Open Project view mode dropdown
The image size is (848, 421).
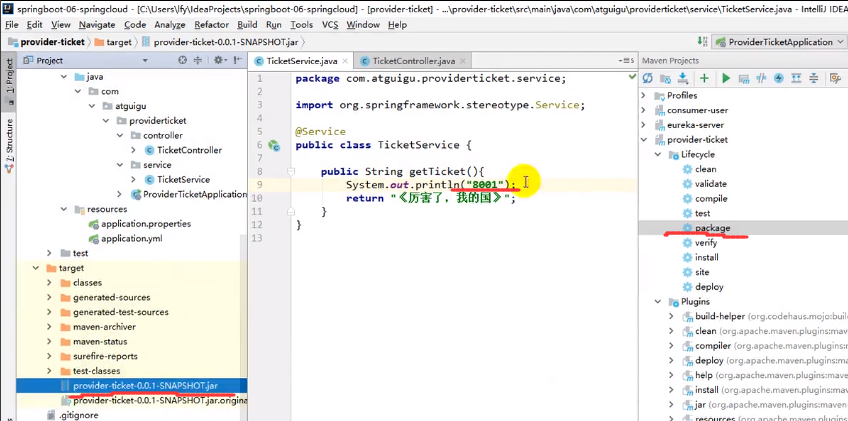(145, 61)
